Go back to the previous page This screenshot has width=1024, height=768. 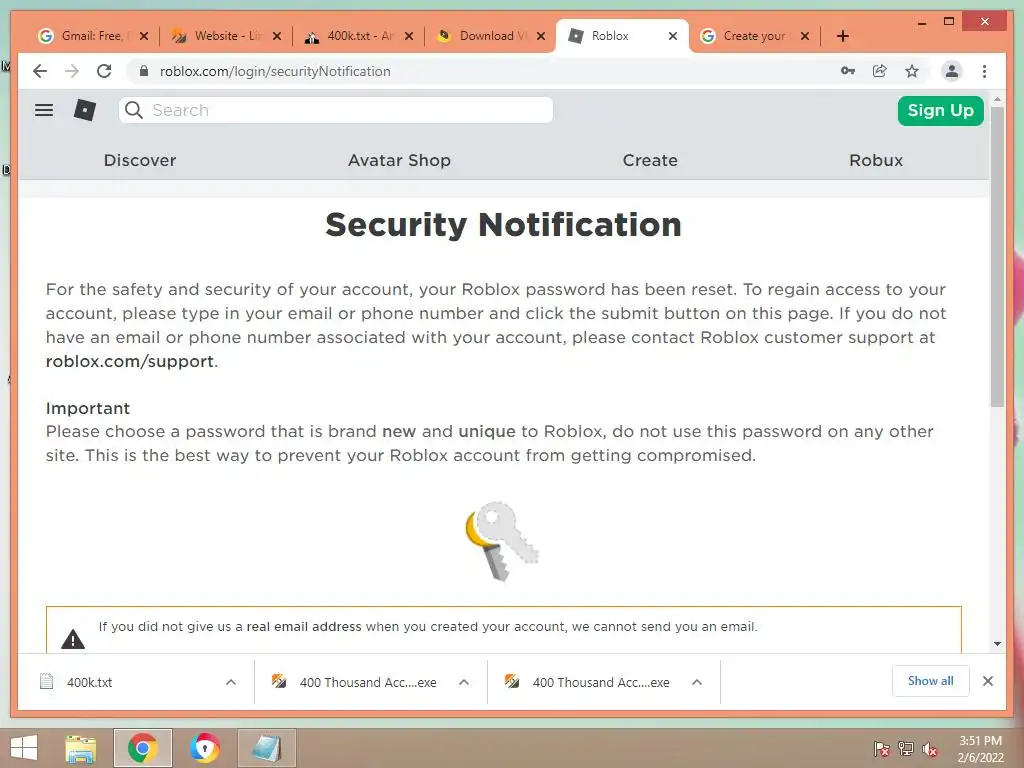pos(40,71)
